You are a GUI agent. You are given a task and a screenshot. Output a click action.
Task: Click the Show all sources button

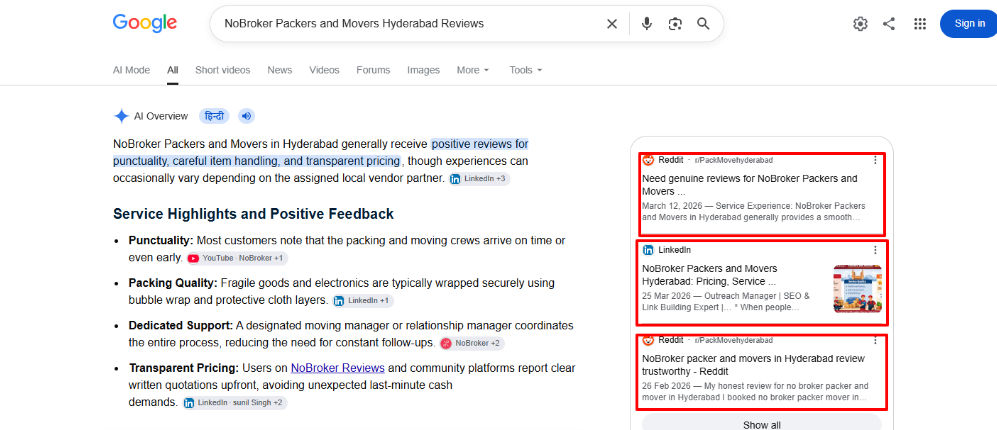(762, 424)
